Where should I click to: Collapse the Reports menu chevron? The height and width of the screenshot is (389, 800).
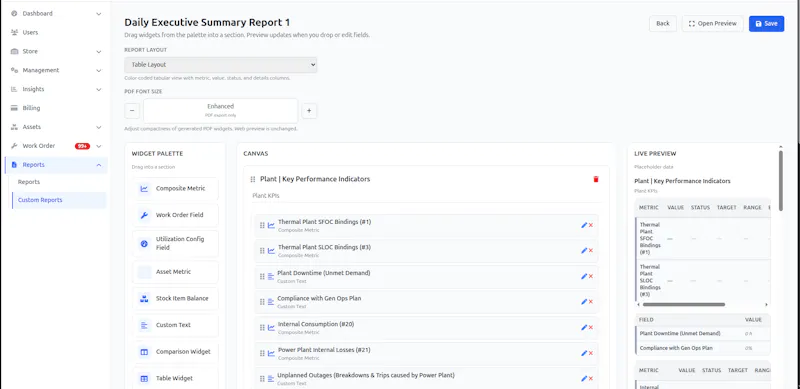pos(98,165)
